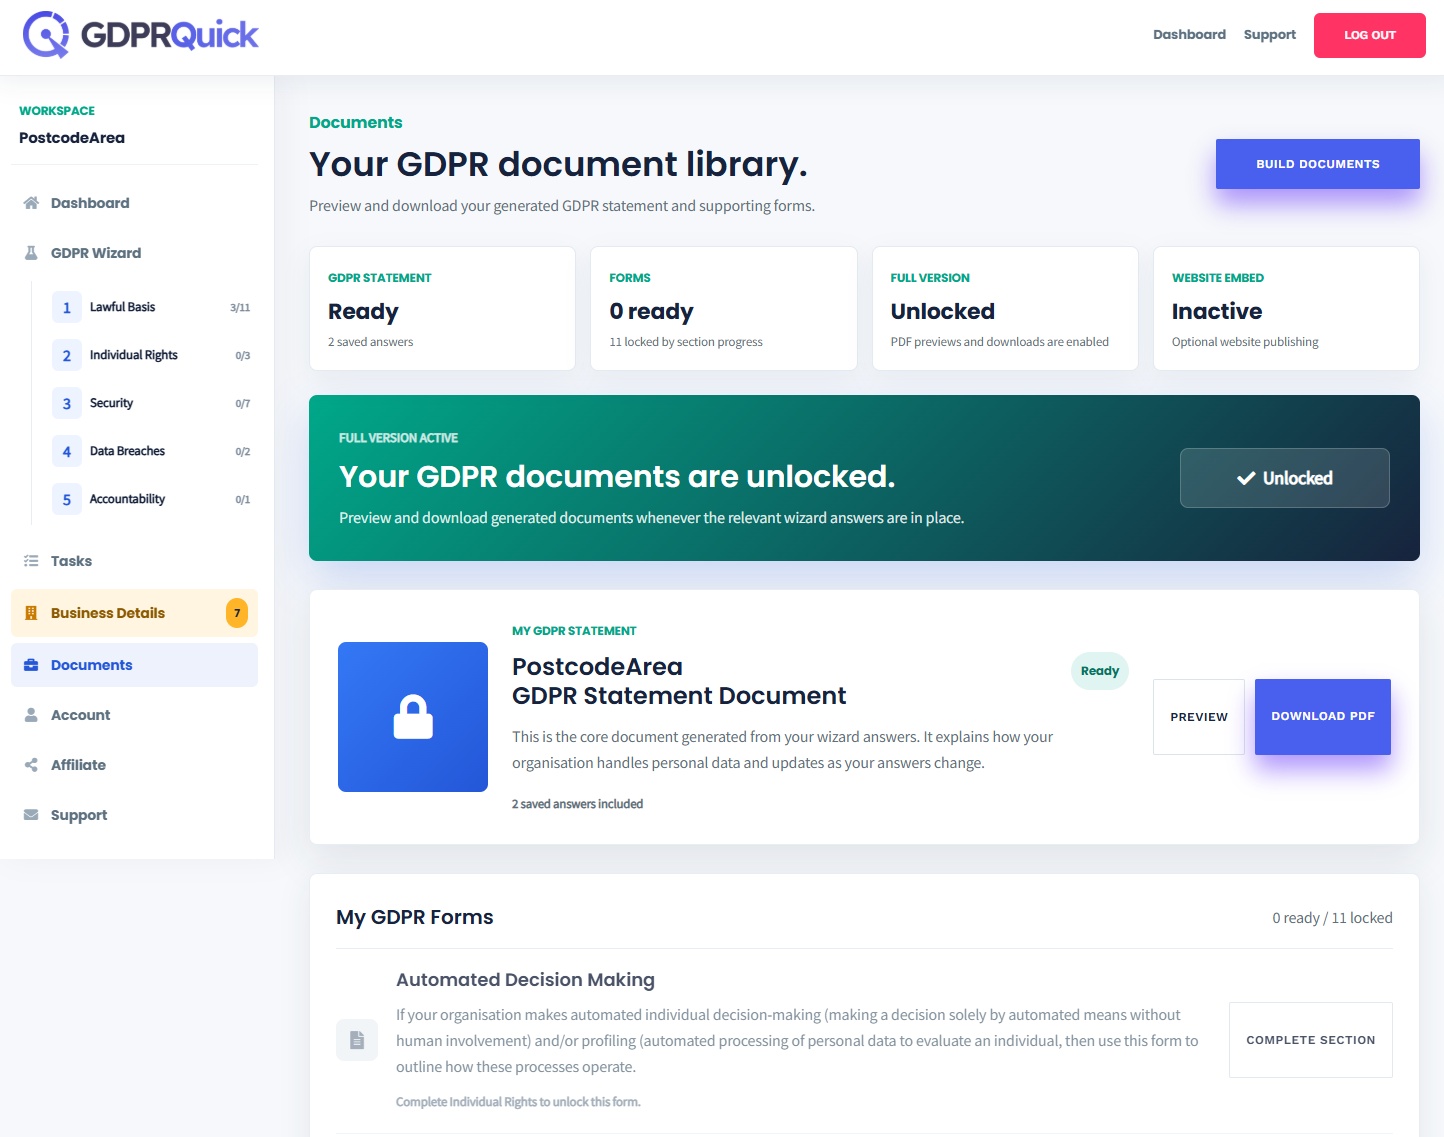Click the Automated Decision Making file icon
The height and width of the screenshot is (1137, 1444).
tap(357, 1040)
